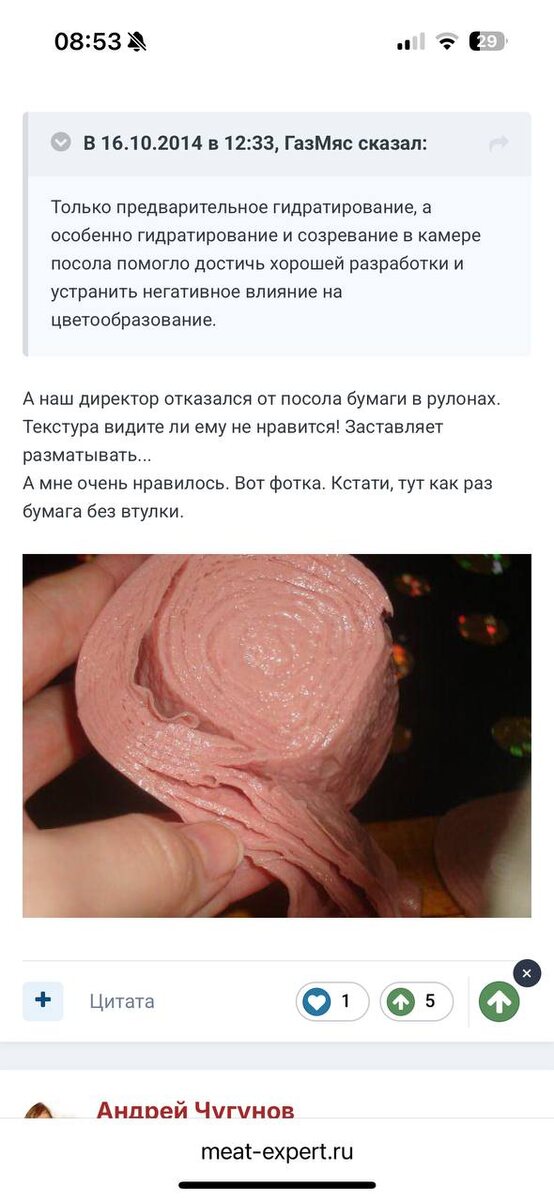This screenshot has height=1200, width=554.
Task: Open Андрей Чугунов's profile name link
Action: click(x=196, y=1110)
